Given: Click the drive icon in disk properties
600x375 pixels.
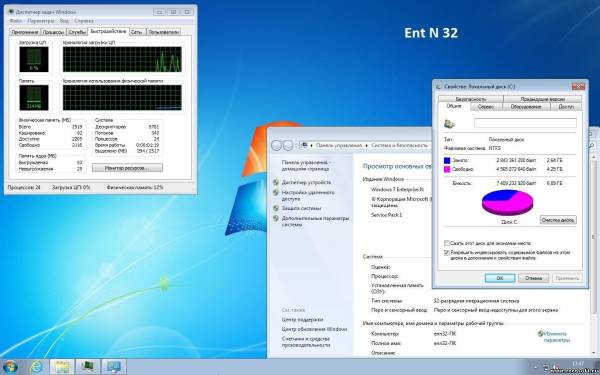Looking at the screenshot, I should coord(449,123).
